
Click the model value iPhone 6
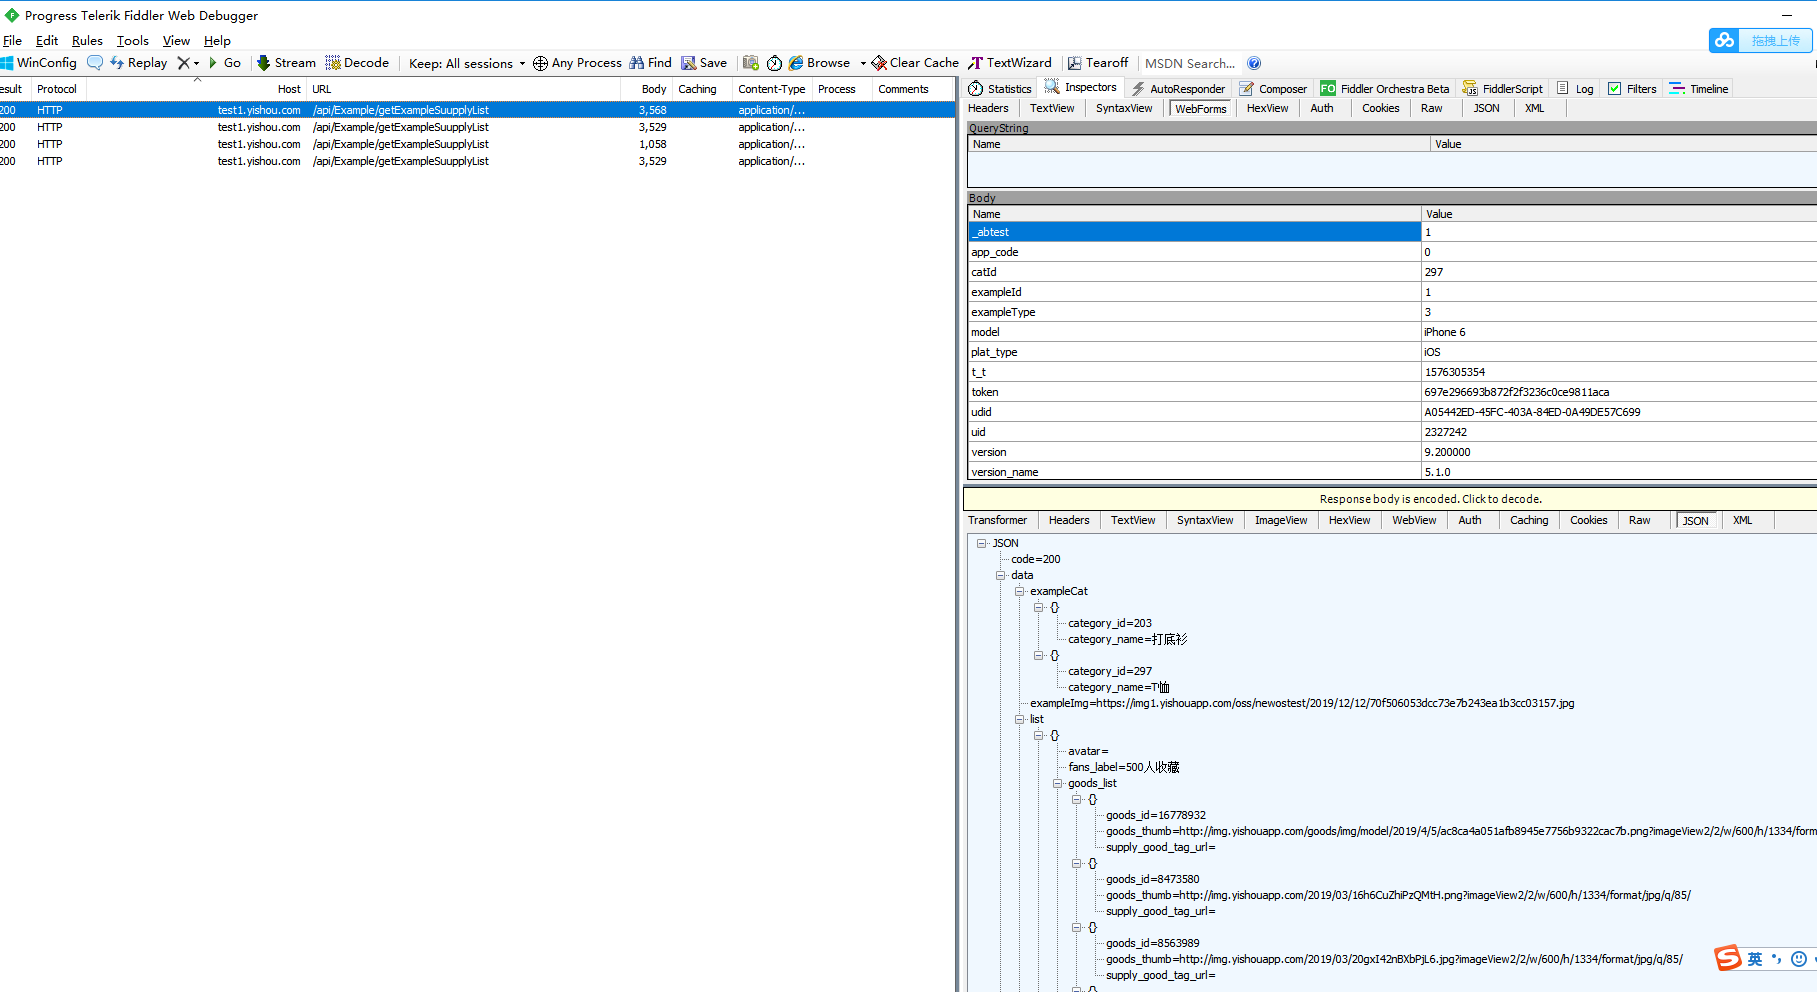[x=1445, y=332]
